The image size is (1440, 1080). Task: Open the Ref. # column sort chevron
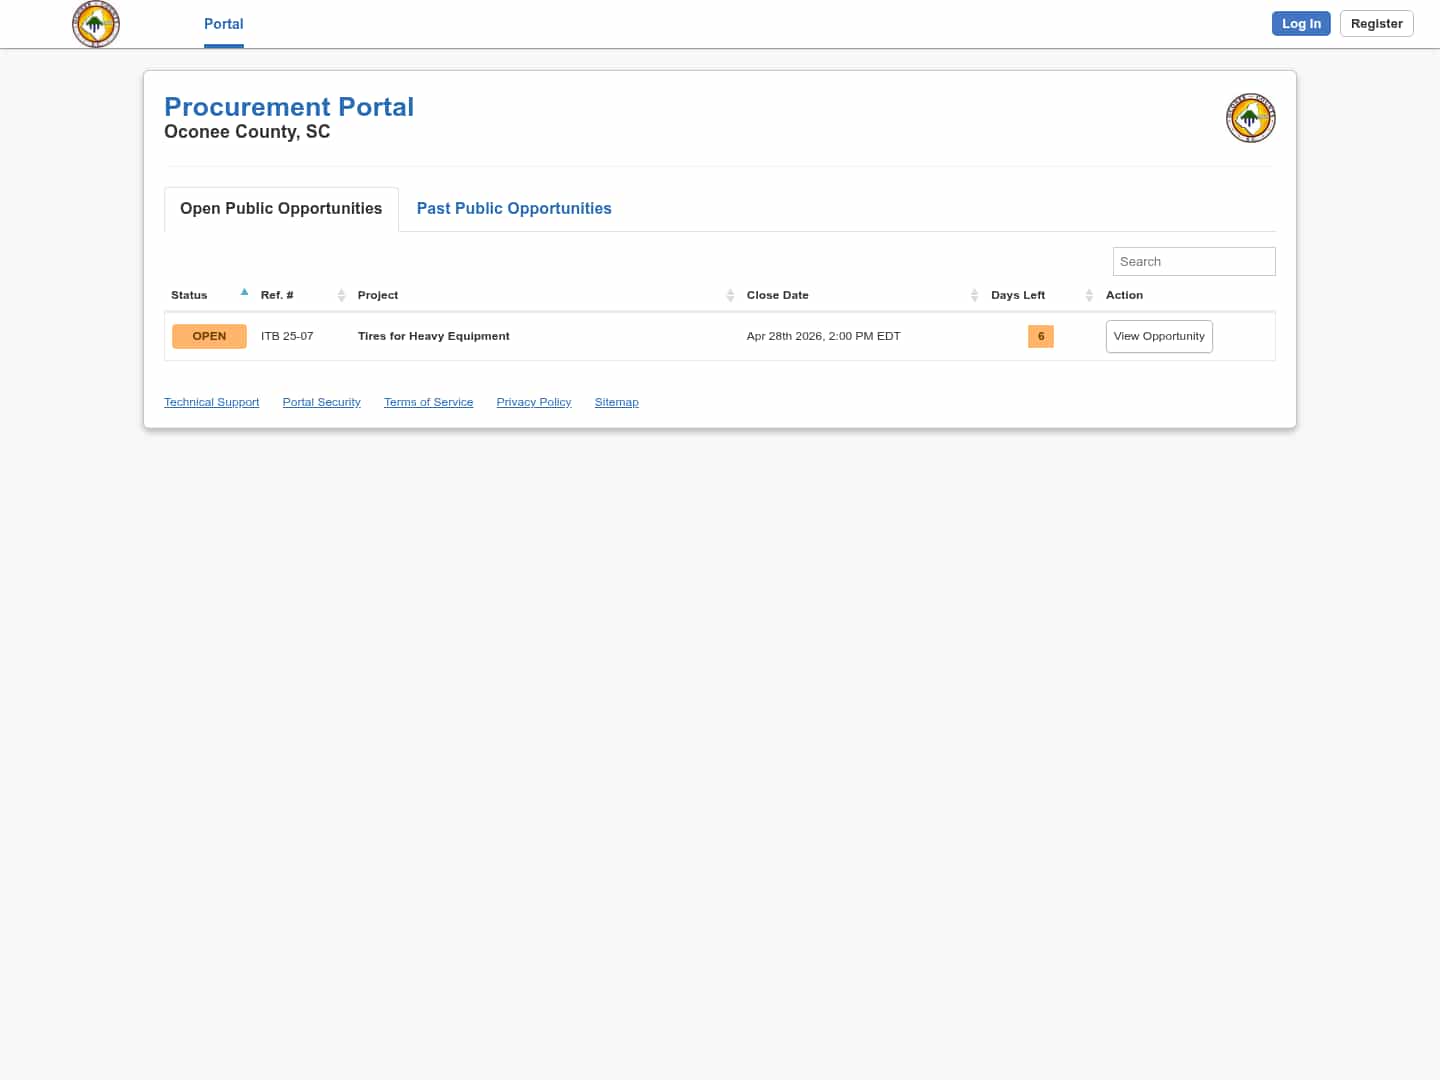(x=342, y=295)
